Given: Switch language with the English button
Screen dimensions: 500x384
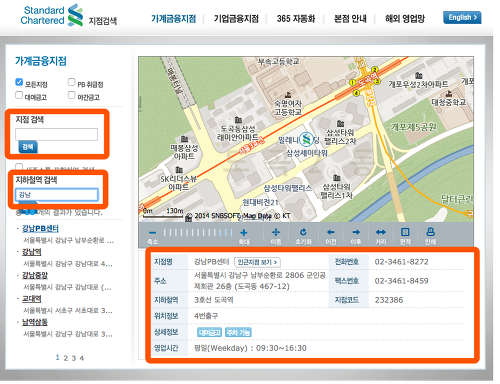Looking at the screenshot, I should (x=462, y=17).
